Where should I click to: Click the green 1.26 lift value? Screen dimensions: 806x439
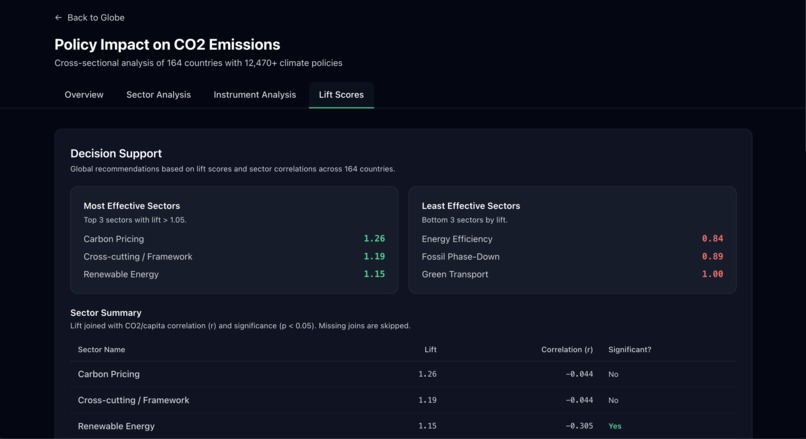(x=374, y=239)
